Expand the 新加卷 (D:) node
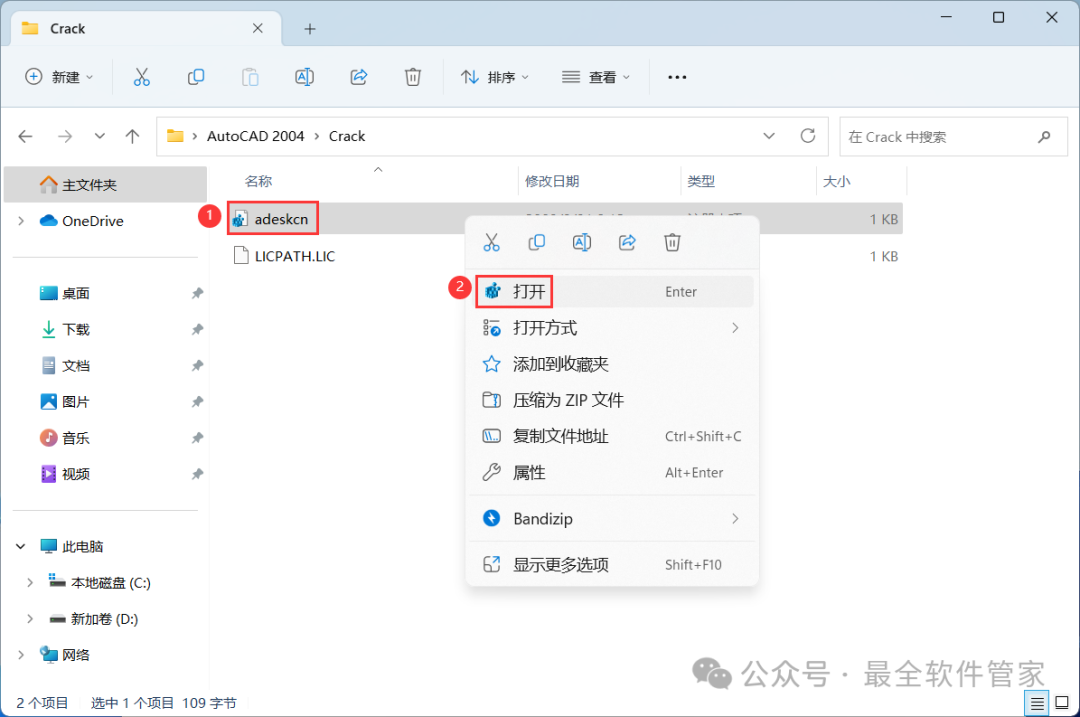Image resolution: width=1080 pixels, height=717 pixels. click(30, 619)
